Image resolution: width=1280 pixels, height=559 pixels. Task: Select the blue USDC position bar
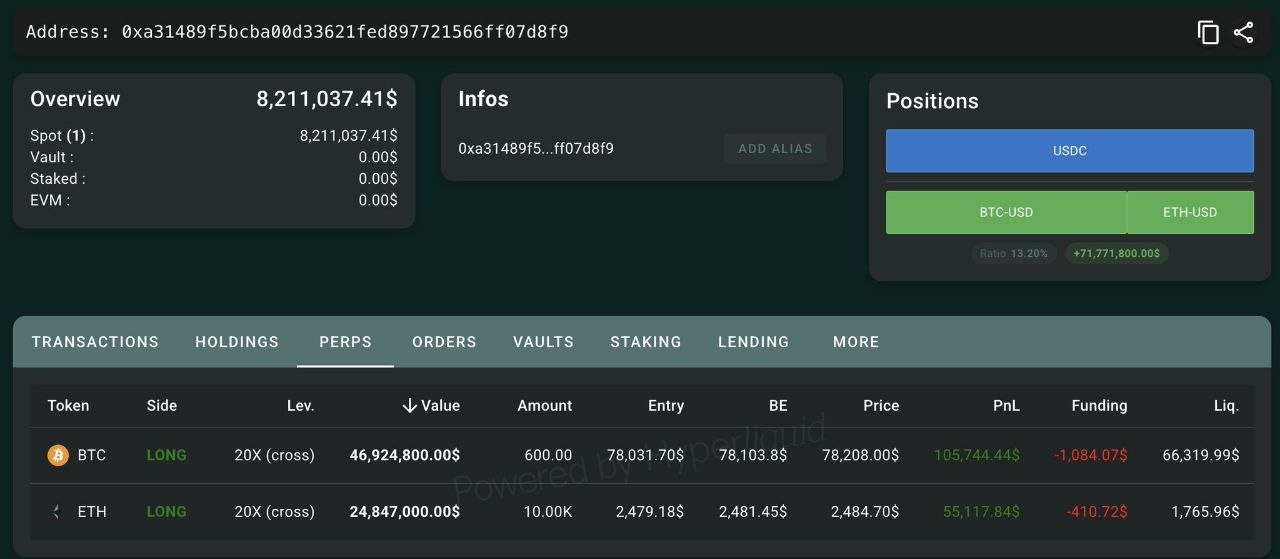coord(1070,151)
